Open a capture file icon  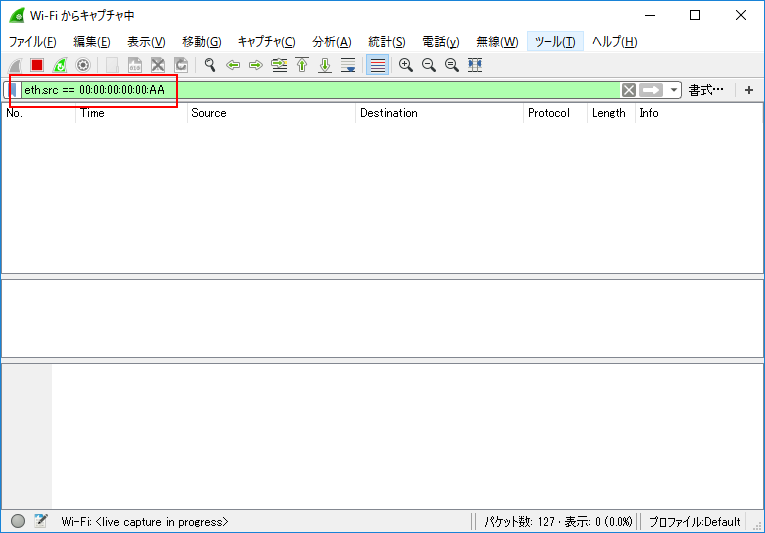112,65
